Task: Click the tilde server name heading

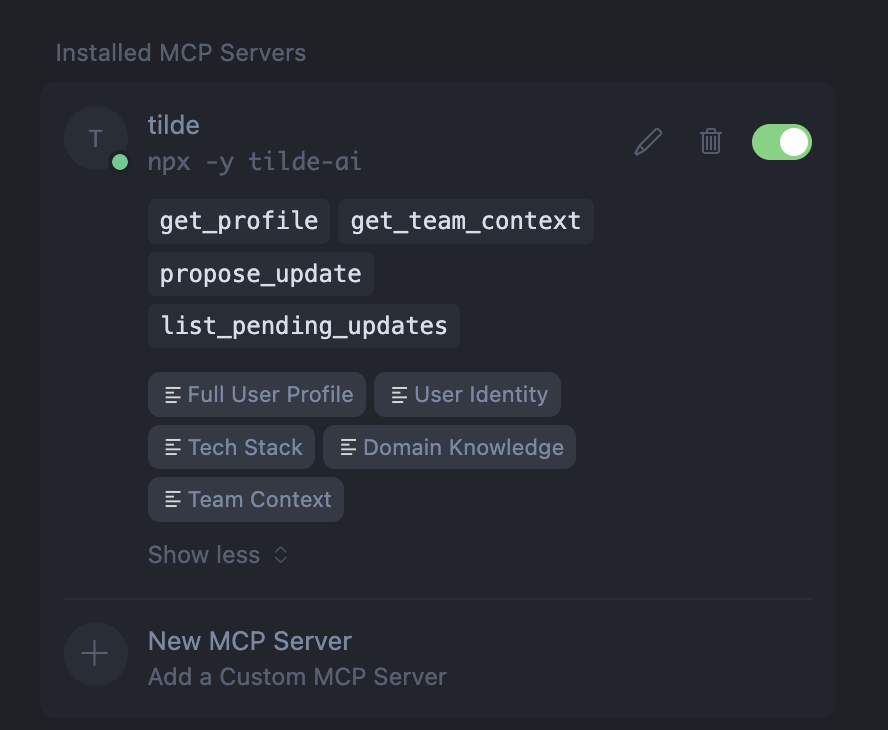Action: 173,125
